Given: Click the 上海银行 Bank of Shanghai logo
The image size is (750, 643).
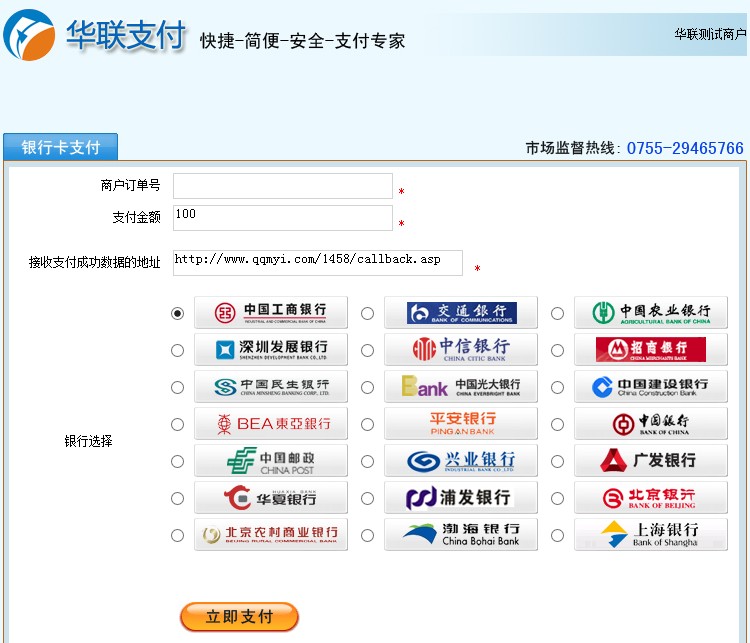Looking at the screenshot, I should pos(651,534).
